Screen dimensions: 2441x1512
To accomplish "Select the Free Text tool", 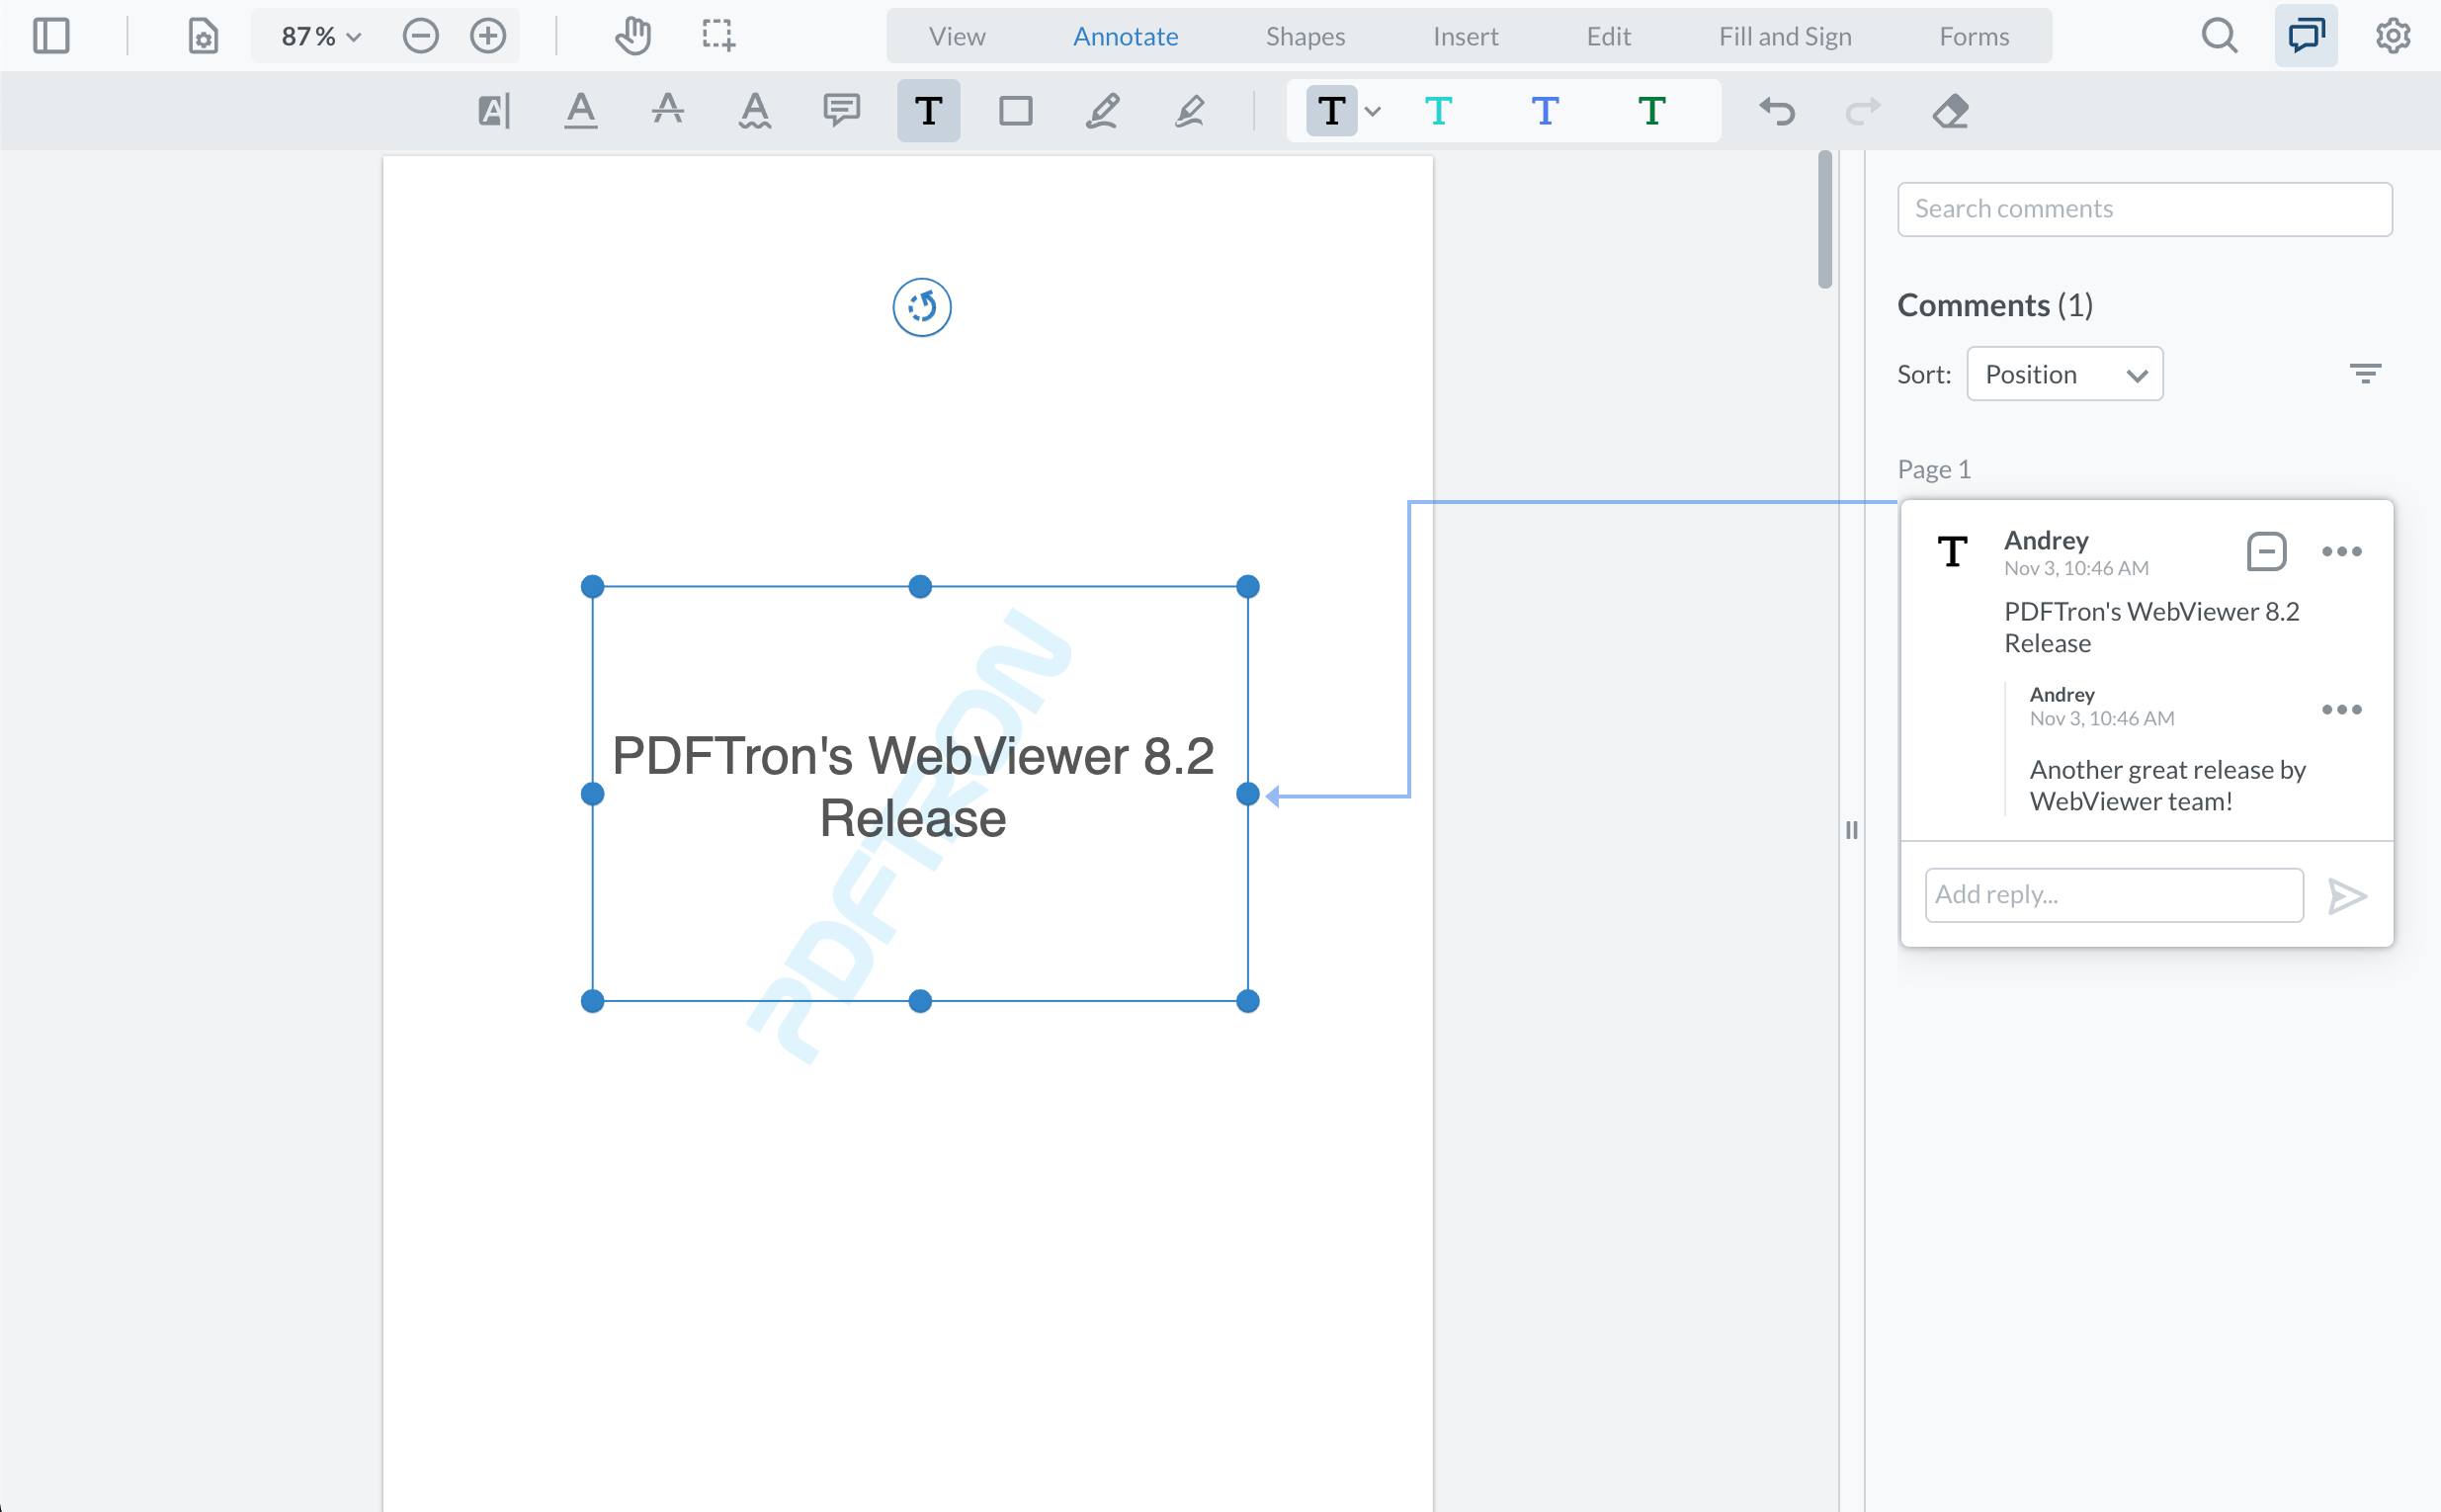I will click(928, 110).
